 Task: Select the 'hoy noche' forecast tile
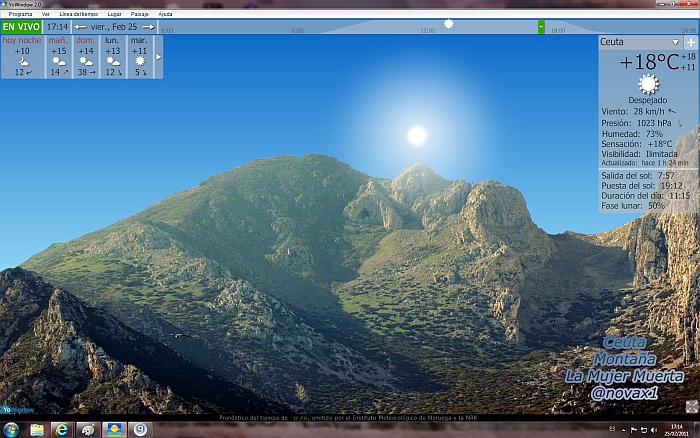pos(22,57)
